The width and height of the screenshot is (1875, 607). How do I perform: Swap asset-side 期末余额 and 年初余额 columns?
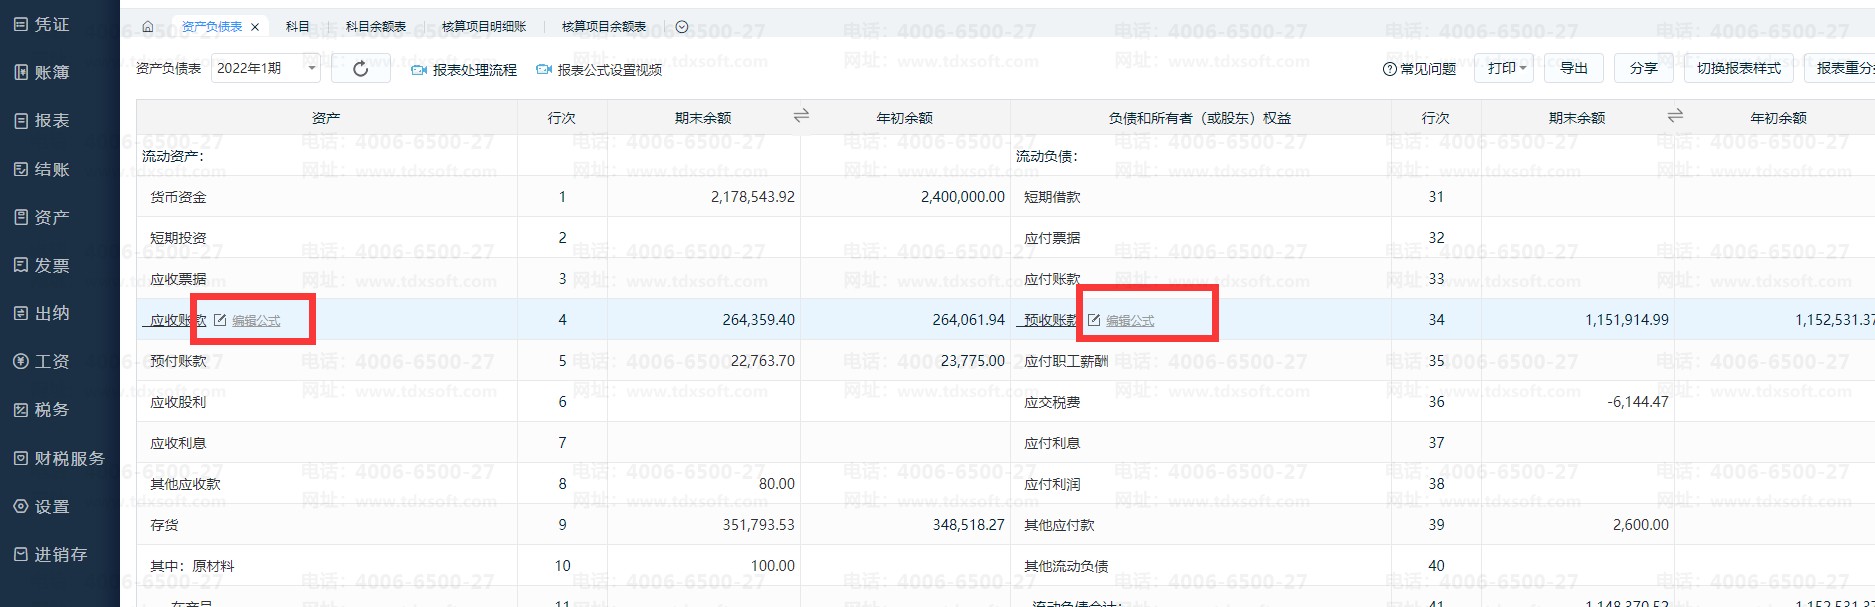801,116
